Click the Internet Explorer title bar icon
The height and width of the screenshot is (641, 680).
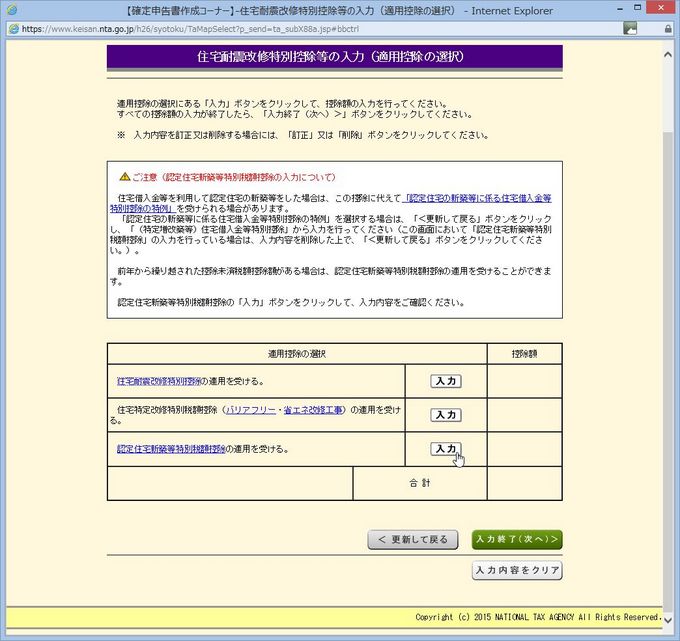12,10
